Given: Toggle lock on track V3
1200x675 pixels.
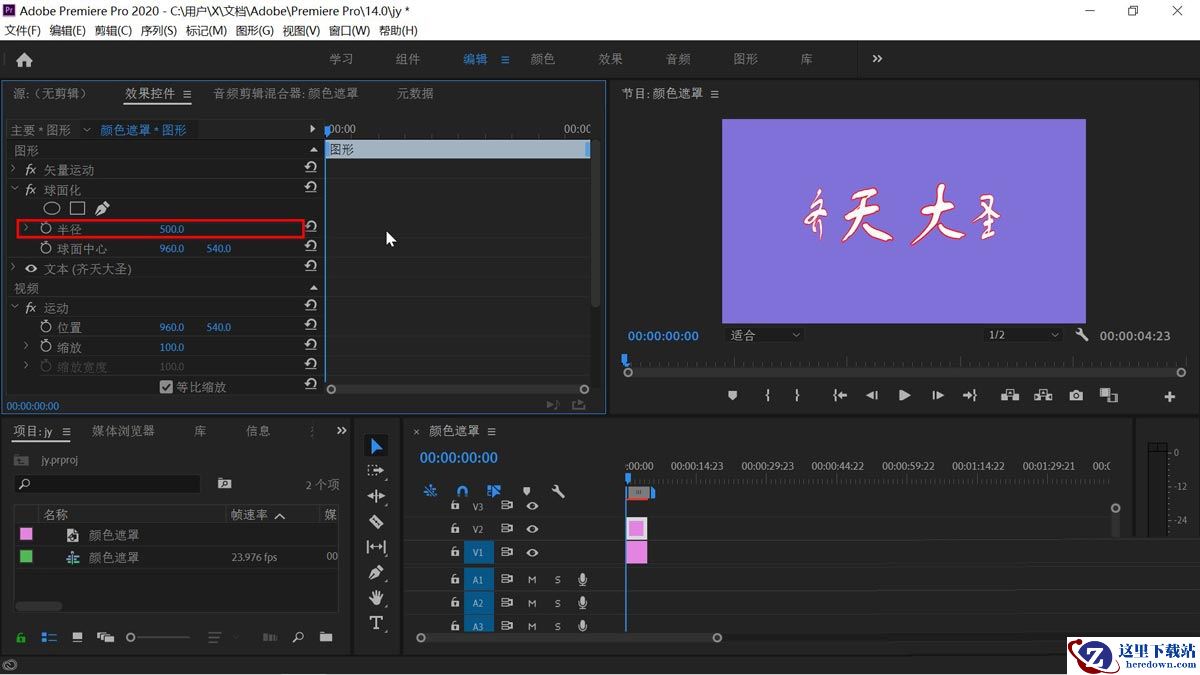Looking at the screenshot, I should coord(455,506).
